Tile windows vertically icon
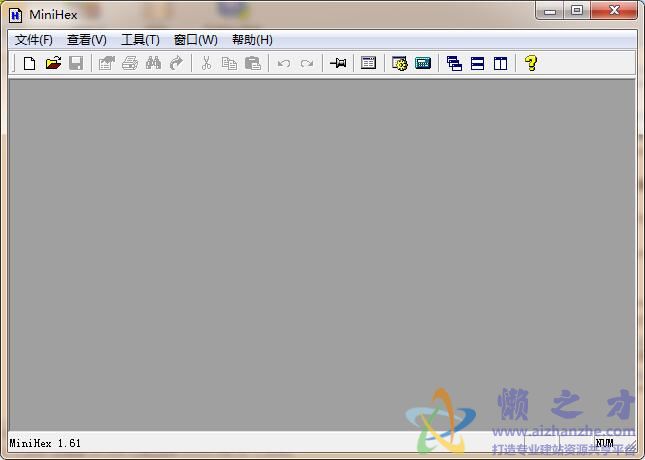This screenshot has height=460, width=645. (x=500, y=63)
